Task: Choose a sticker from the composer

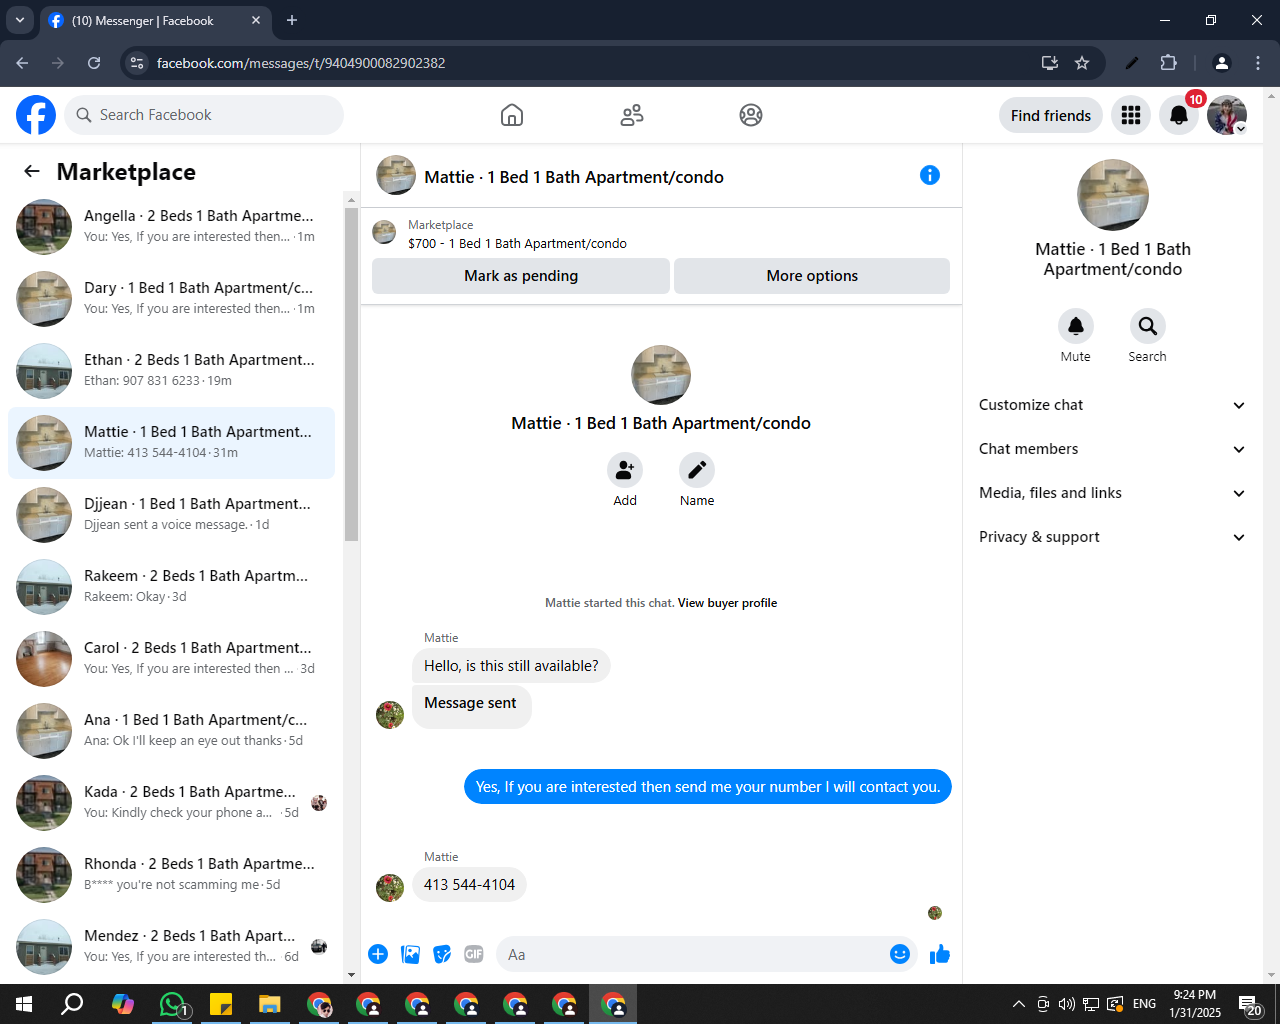Action: [x=442, y=954]
